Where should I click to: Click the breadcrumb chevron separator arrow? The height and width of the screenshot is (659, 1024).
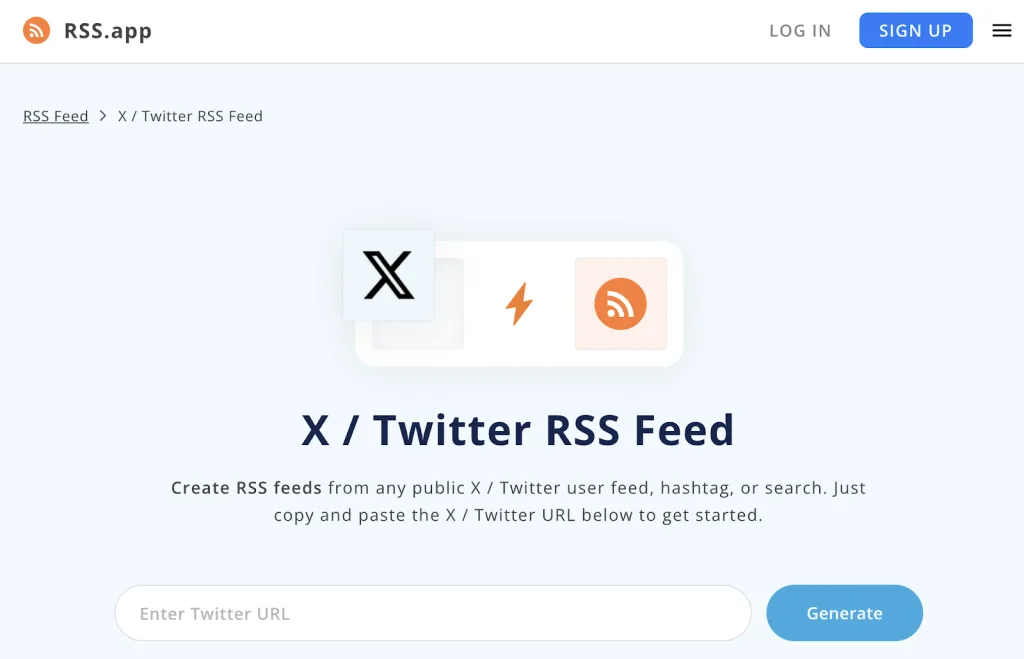[103, 116]
